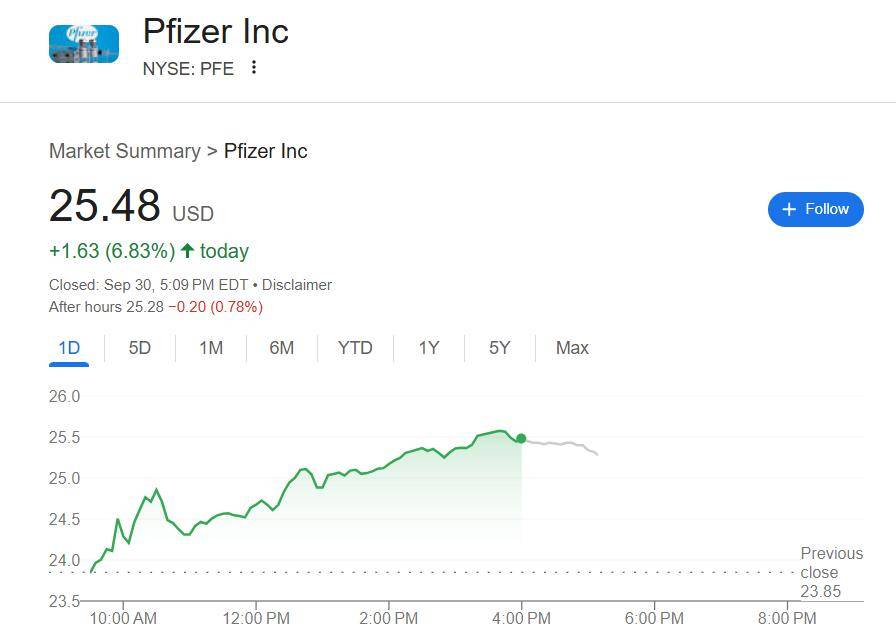The image size is (896, 640).
Task: Click the green up arrow beside today
Action: [187, 251]
